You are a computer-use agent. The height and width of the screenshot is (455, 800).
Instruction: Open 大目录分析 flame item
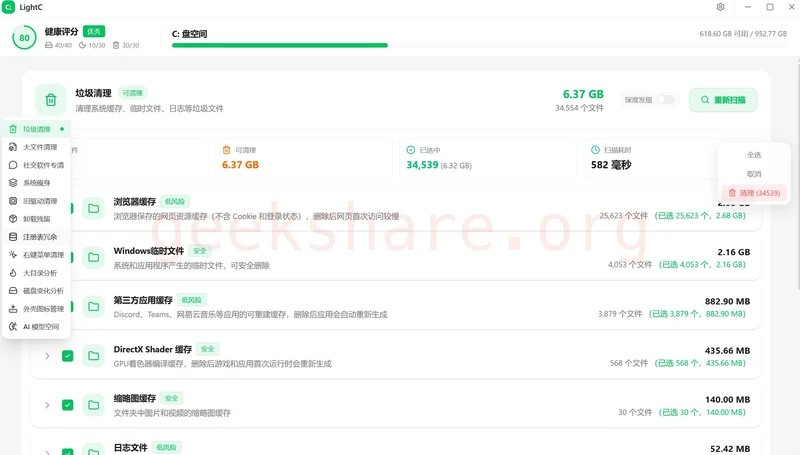click(x=36, y=273)
